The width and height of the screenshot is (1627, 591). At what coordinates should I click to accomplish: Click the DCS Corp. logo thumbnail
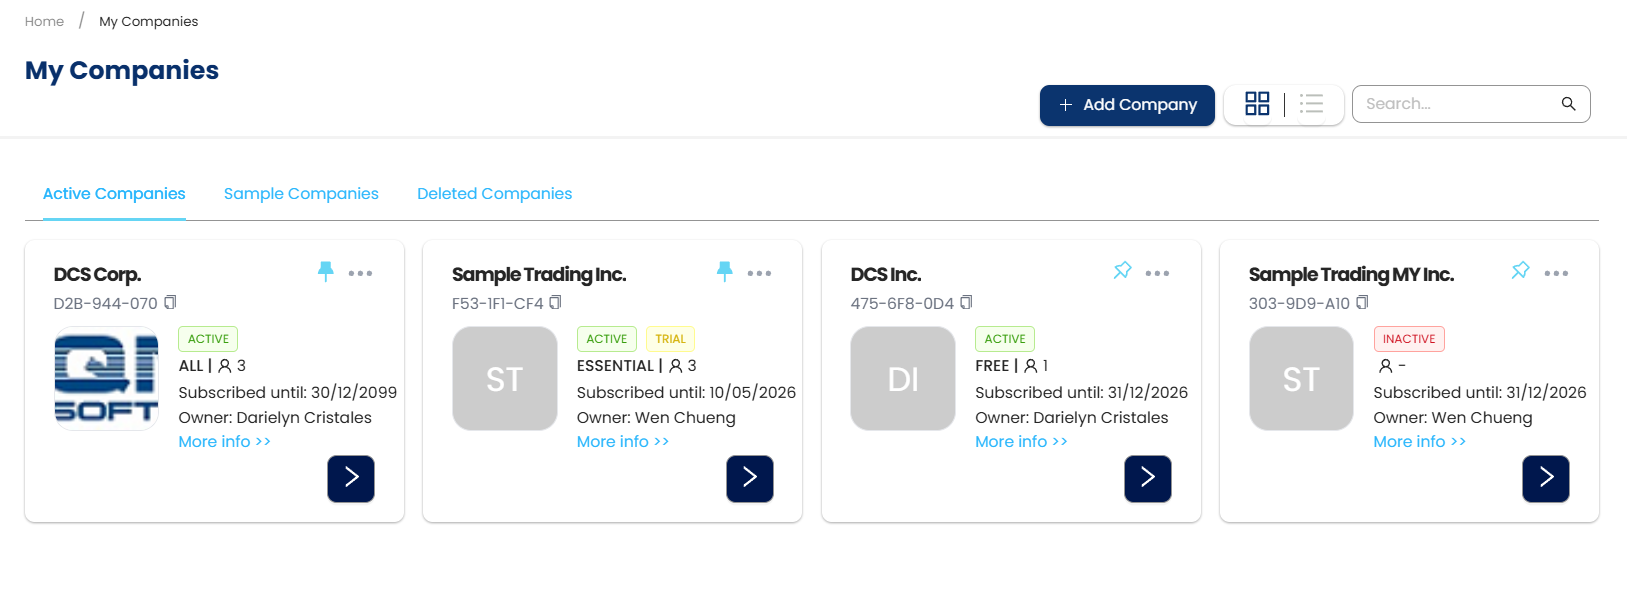(x=106, y=379)
